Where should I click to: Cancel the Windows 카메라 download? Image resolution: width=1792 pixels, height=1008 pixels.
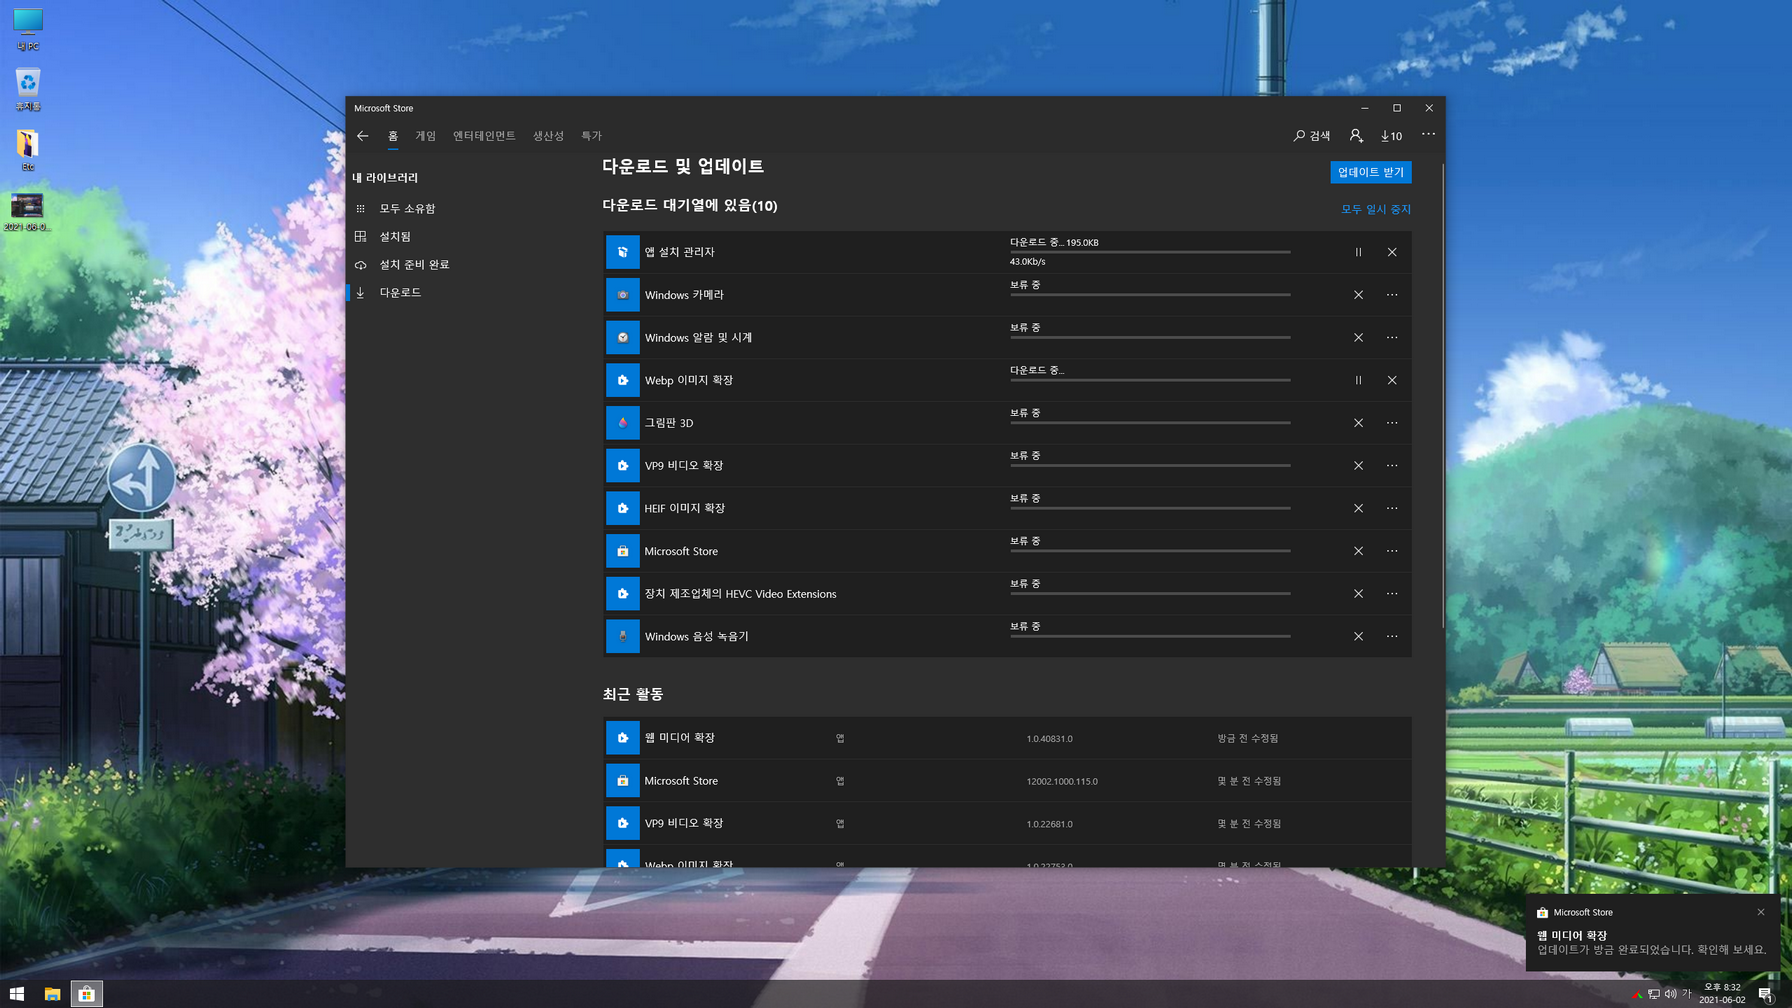coord(1358,295)
